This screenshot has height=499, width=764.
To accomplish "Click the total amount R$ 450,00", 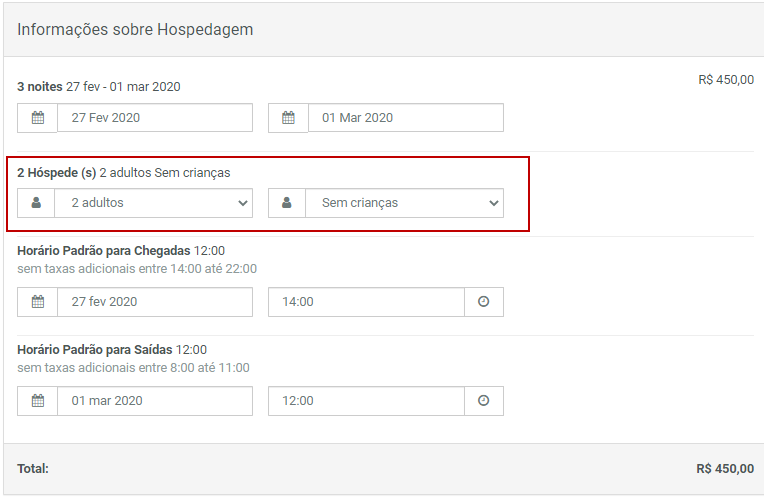I will [x=724, y=469].
